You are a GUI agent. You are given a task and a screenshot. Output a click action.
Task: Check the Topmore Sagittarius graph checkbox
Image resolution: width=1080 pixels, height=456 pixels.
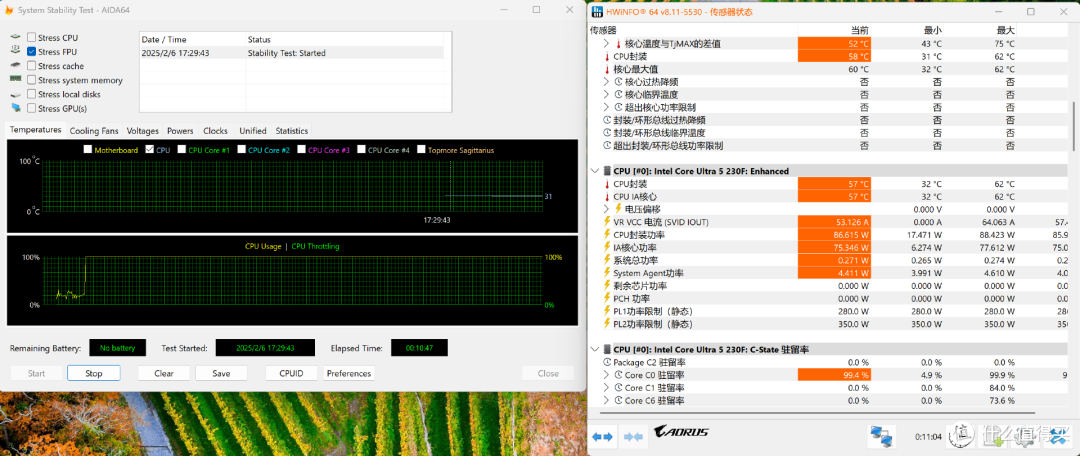[x=421, y=149]
